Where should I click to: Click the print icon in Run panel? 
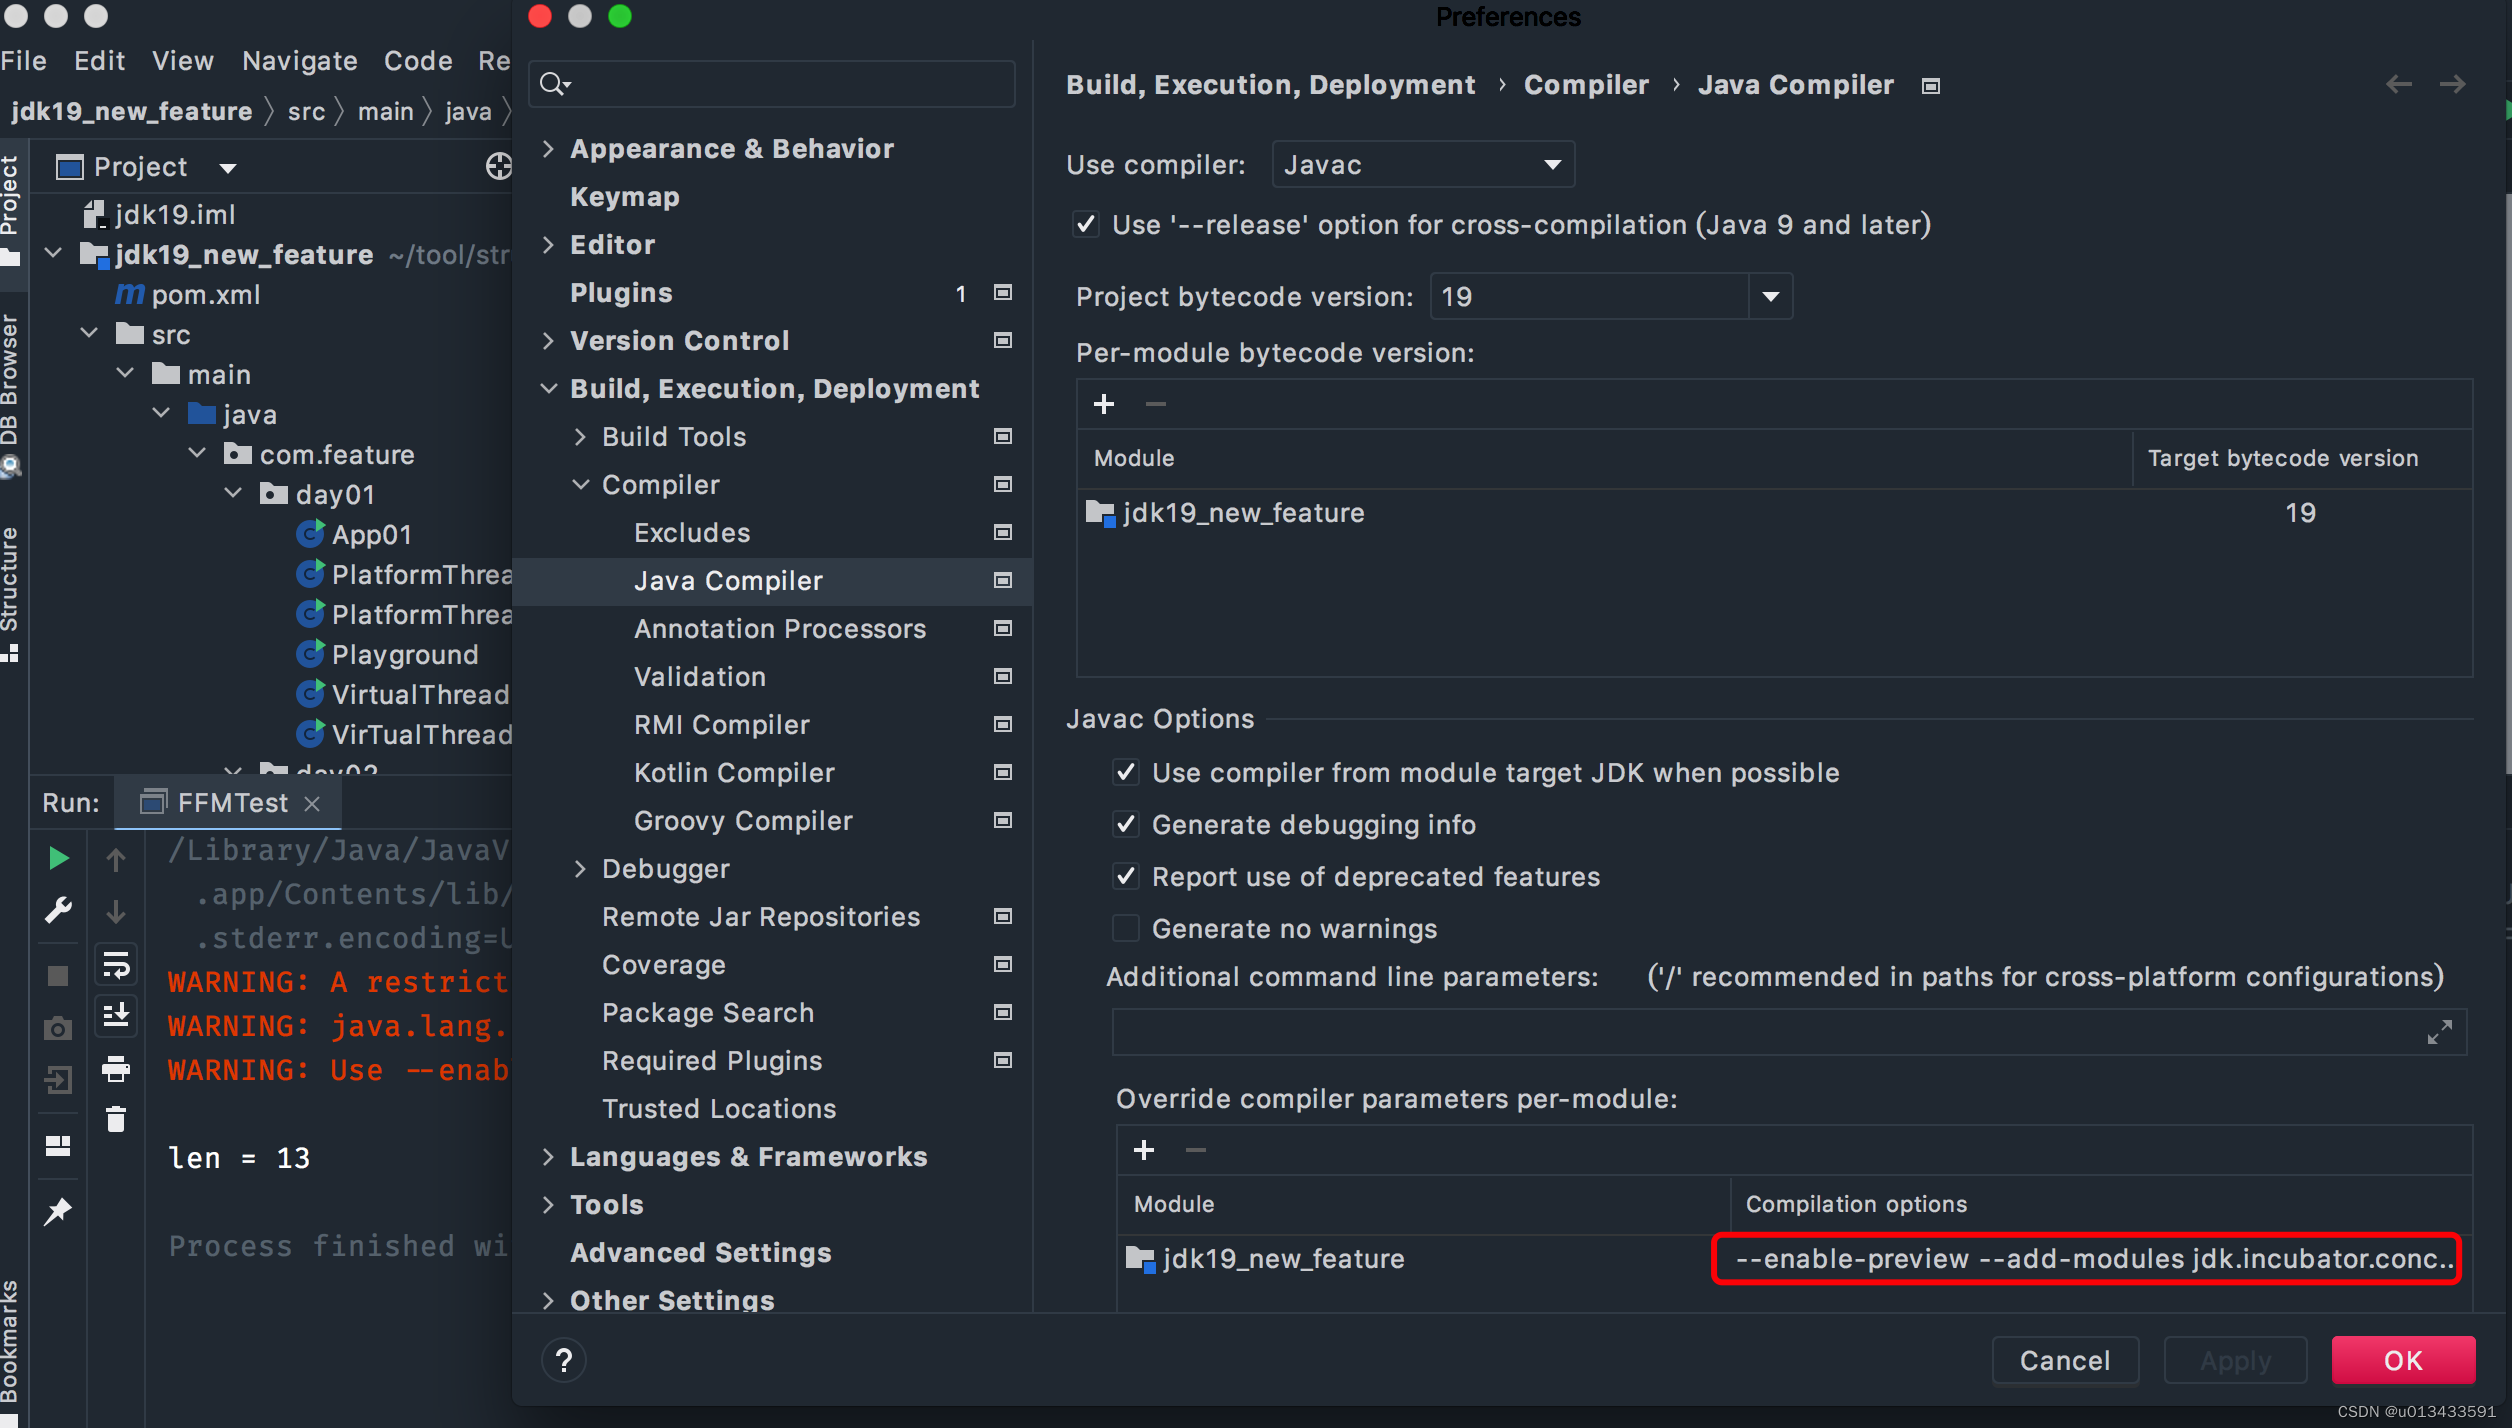point(116,1069)
